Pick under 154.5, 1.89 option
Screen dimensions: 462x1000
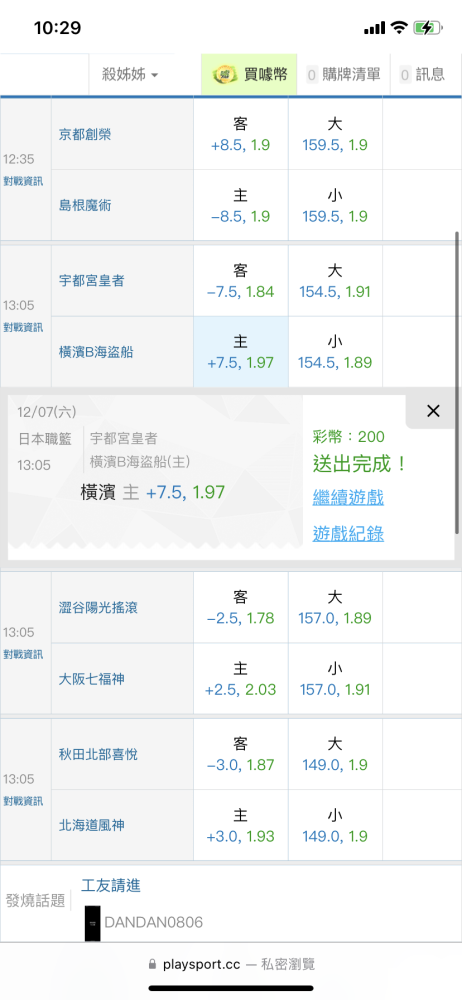[x=334, y=352]
